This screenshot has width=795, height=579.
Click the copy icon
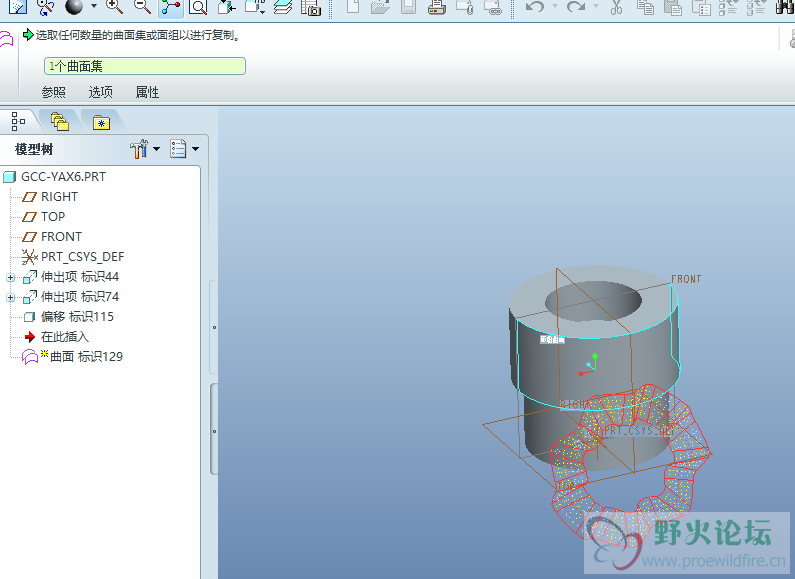click(x=645, y=7)
